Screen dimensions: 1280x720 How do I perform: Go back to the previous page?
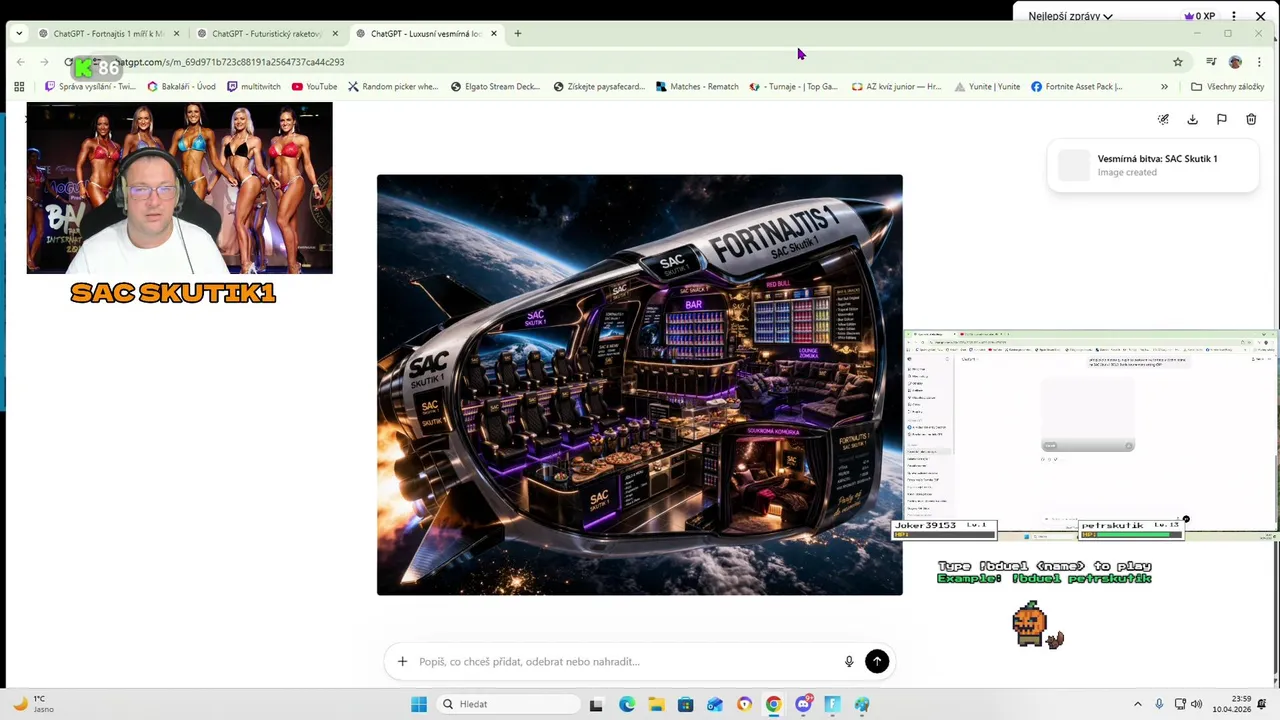tap(21, 62)
